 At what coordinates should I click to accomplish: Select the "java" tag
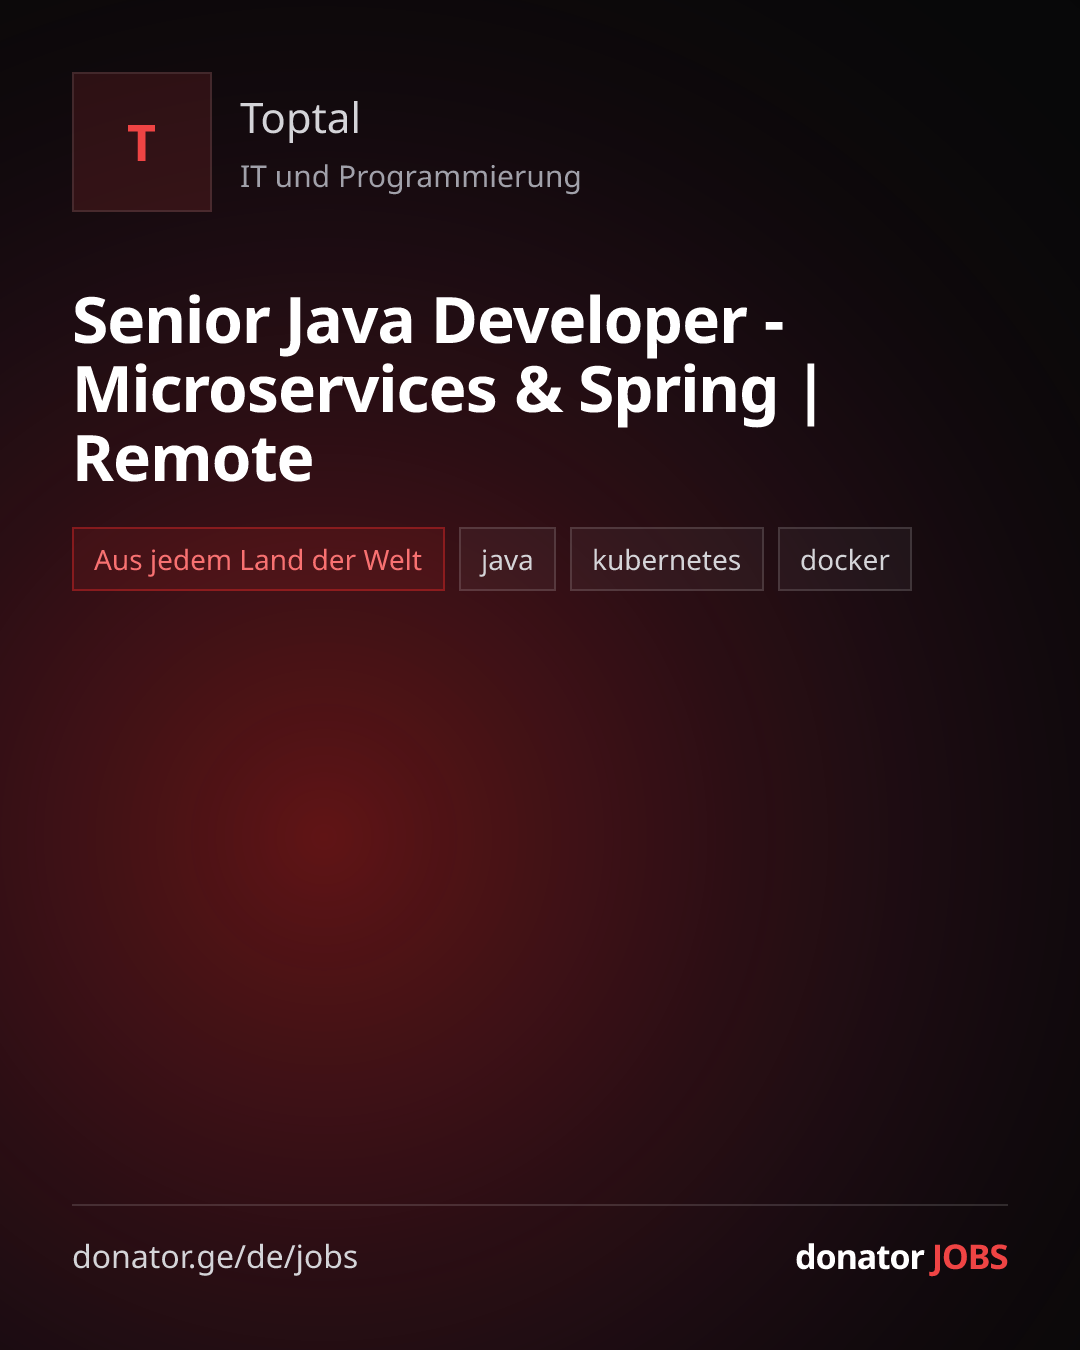507,559
